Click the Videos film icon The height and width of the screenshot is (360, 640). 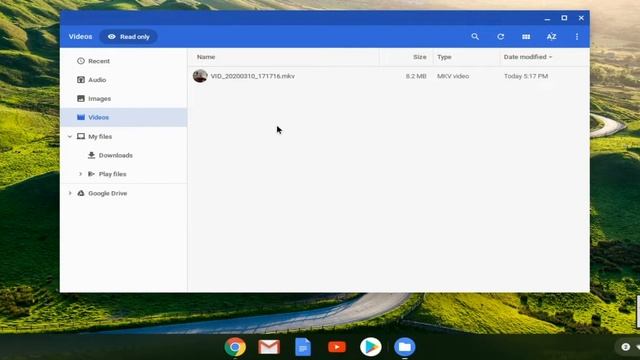coord(81,117)
